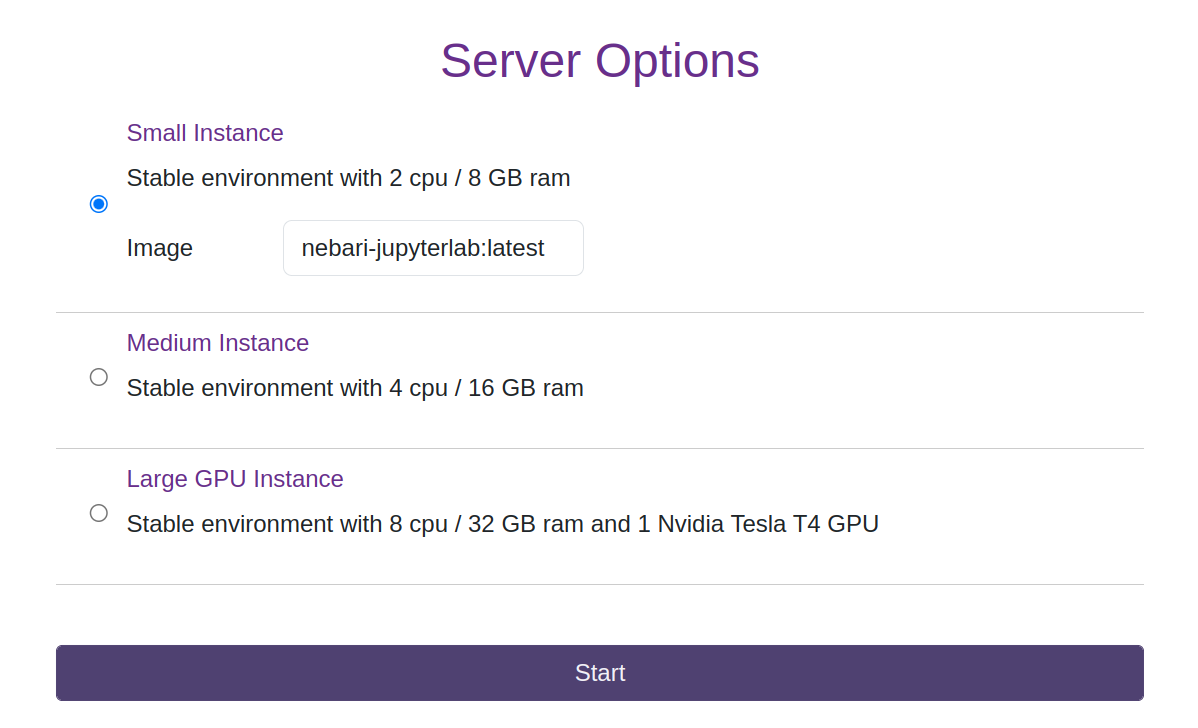Screen dimensions: 1198x728
Task: Click the Large GPU Instance heading
Action: click(235, 478)
